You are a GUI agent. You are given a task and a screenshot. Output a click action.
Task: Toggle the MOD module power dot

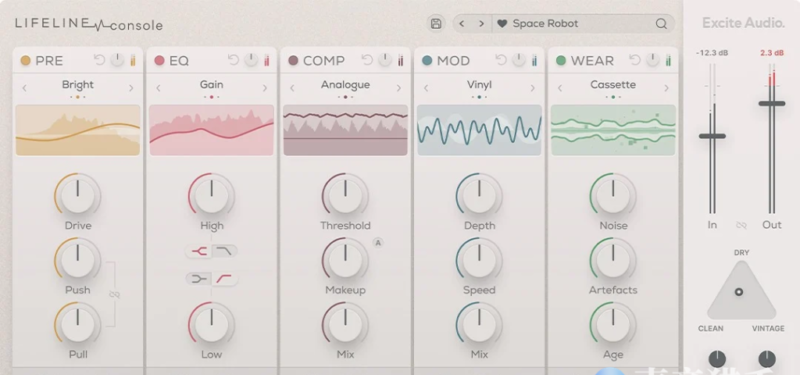(x=427, y=61)
